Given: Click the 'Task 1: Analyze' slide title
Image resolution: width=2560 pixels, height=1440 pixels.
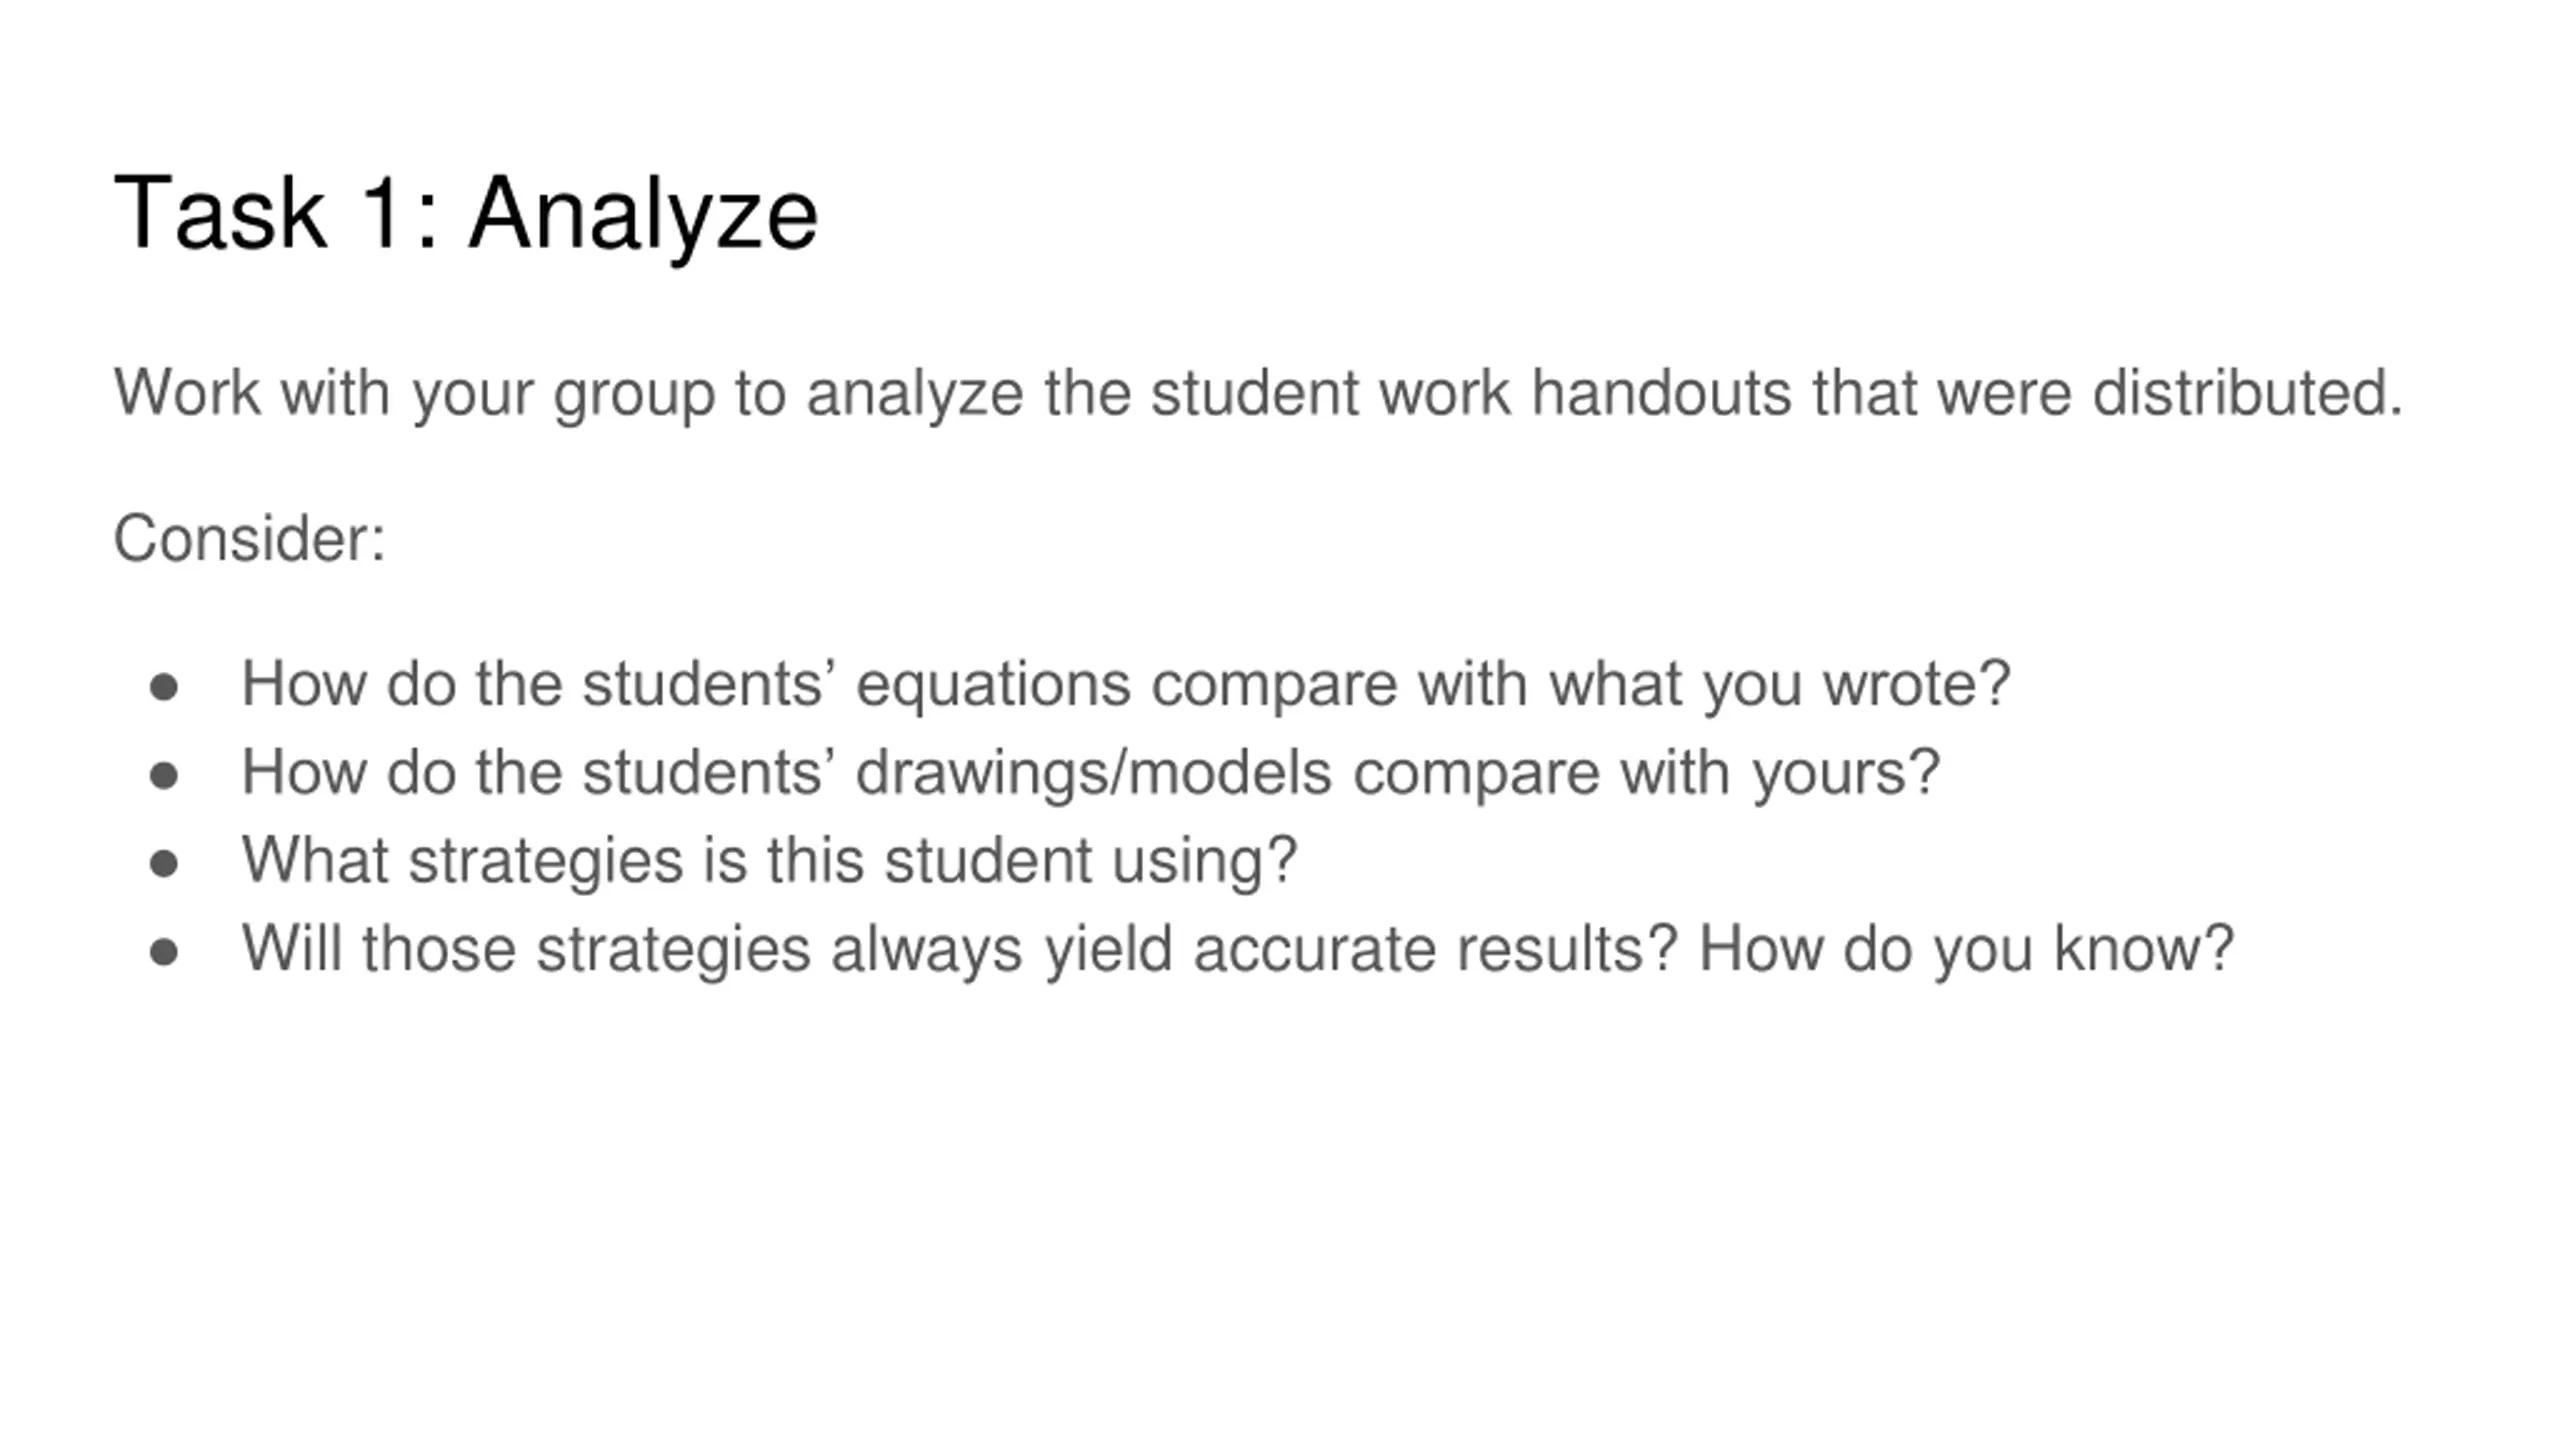Looking at the screenshot, I should click(466, 214).
